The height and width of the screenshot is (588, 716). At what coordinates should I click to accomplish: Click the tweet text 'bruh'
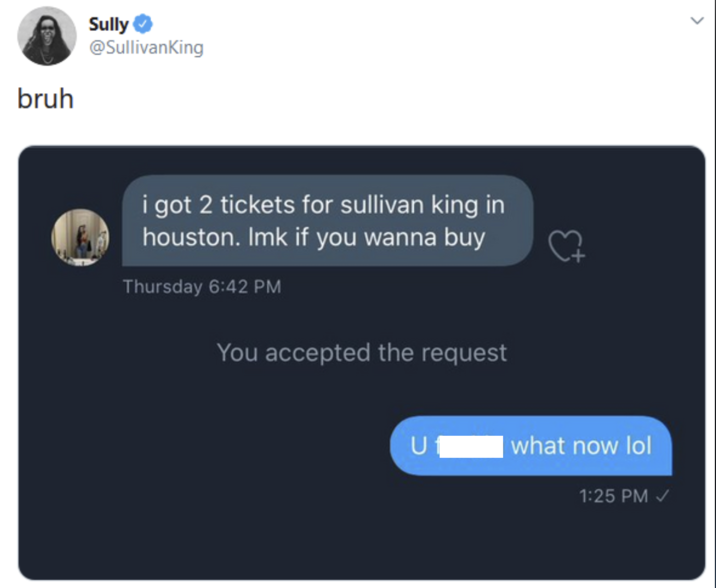[x=46, y=101]
